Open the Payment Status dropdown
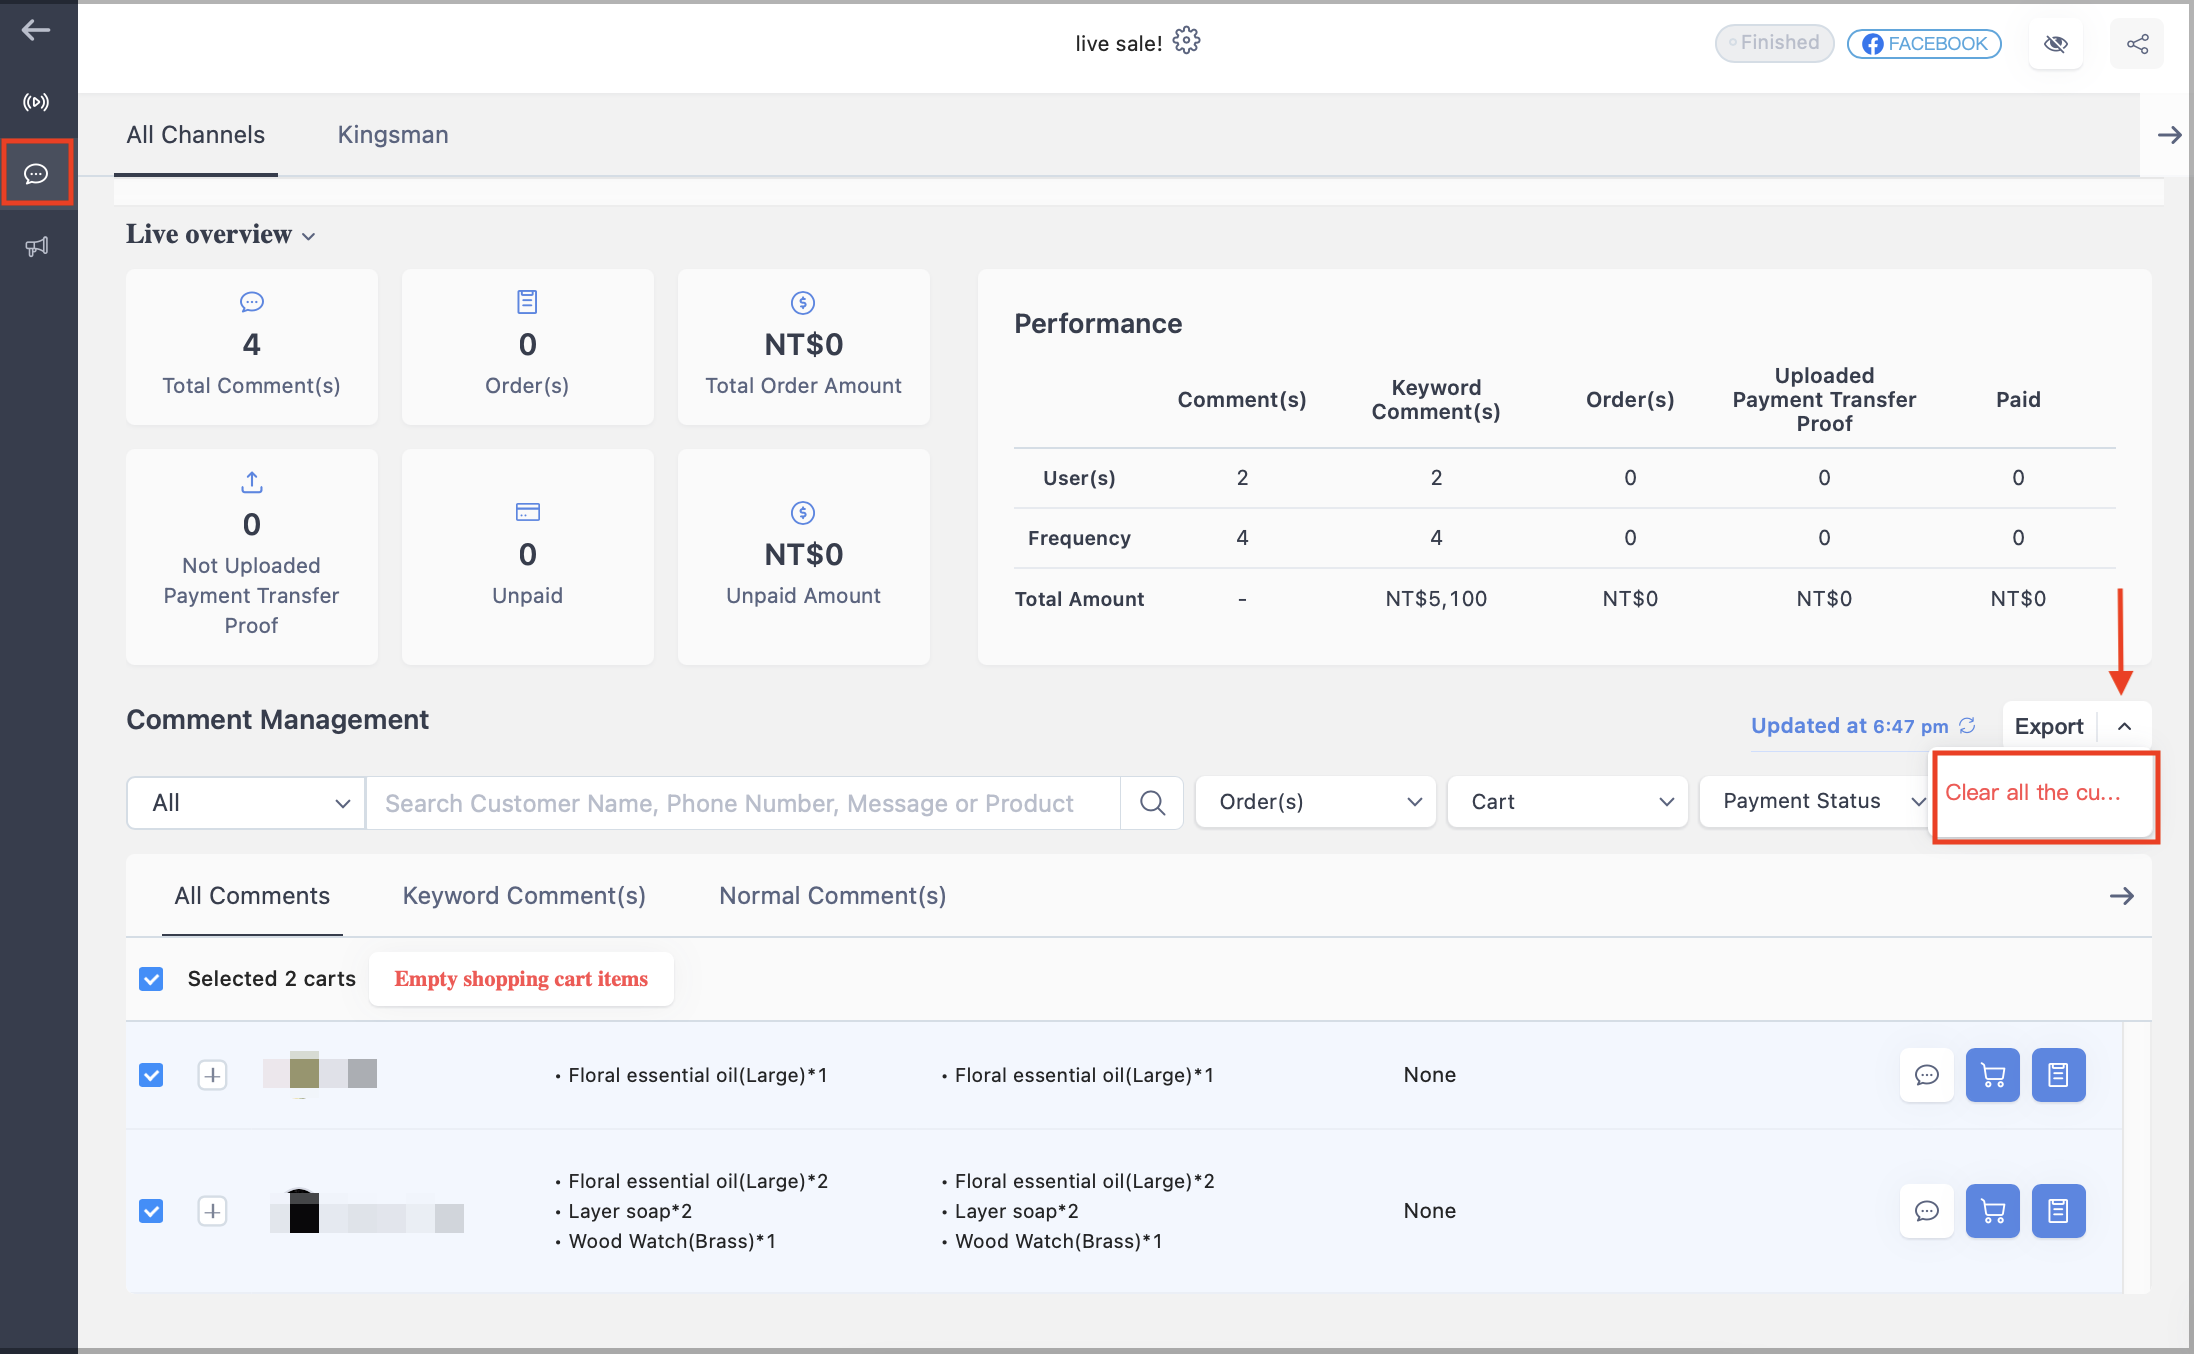This screenshot has height=1354, width=2194. 1815,802
